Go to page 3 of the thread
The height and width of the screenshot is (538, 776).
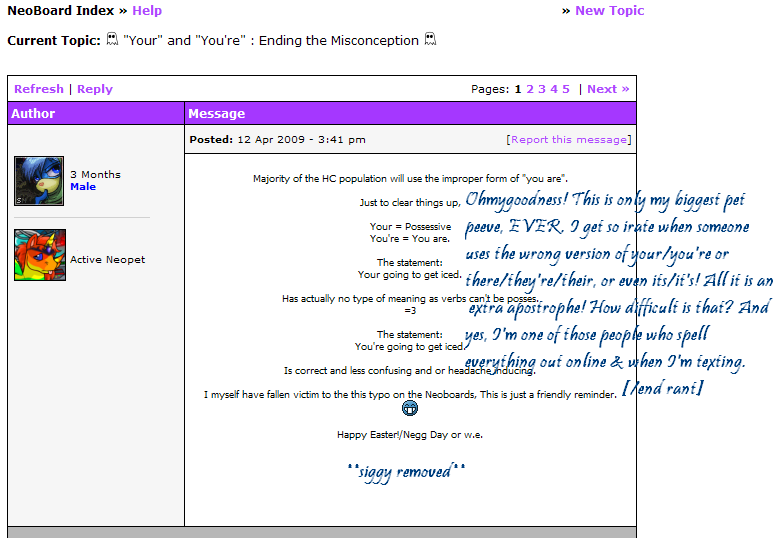pyautogui.click(x=542, y=89)
